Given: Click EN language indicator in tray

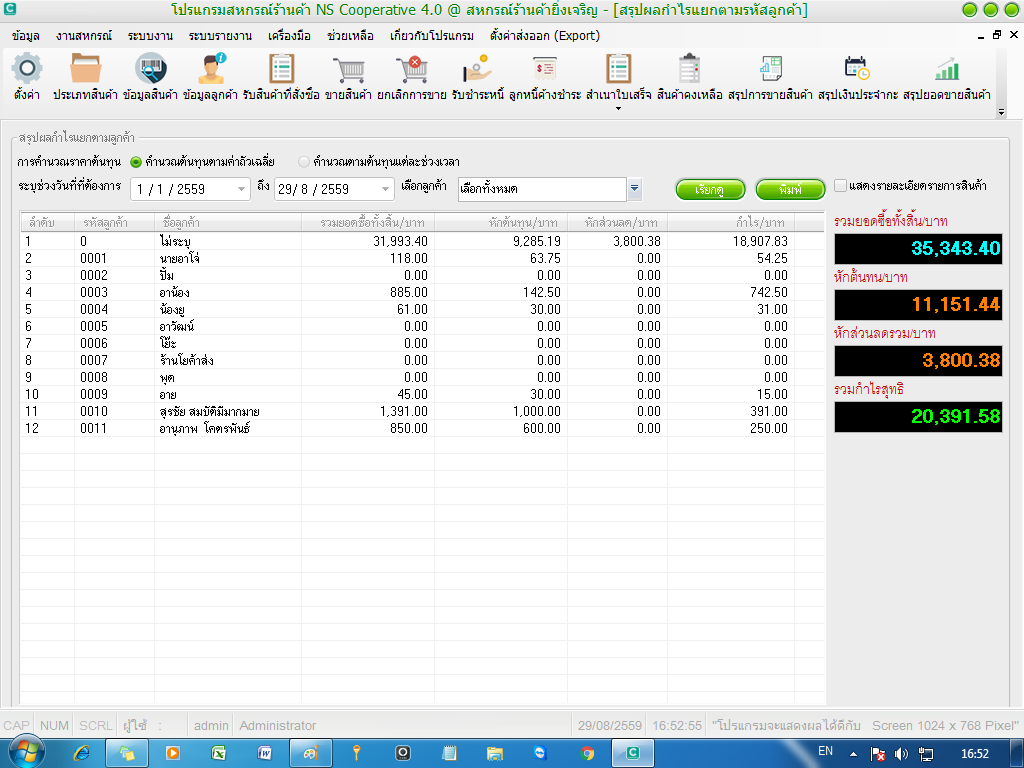Looking at the screenshot, I should click(x=825, y=751).
